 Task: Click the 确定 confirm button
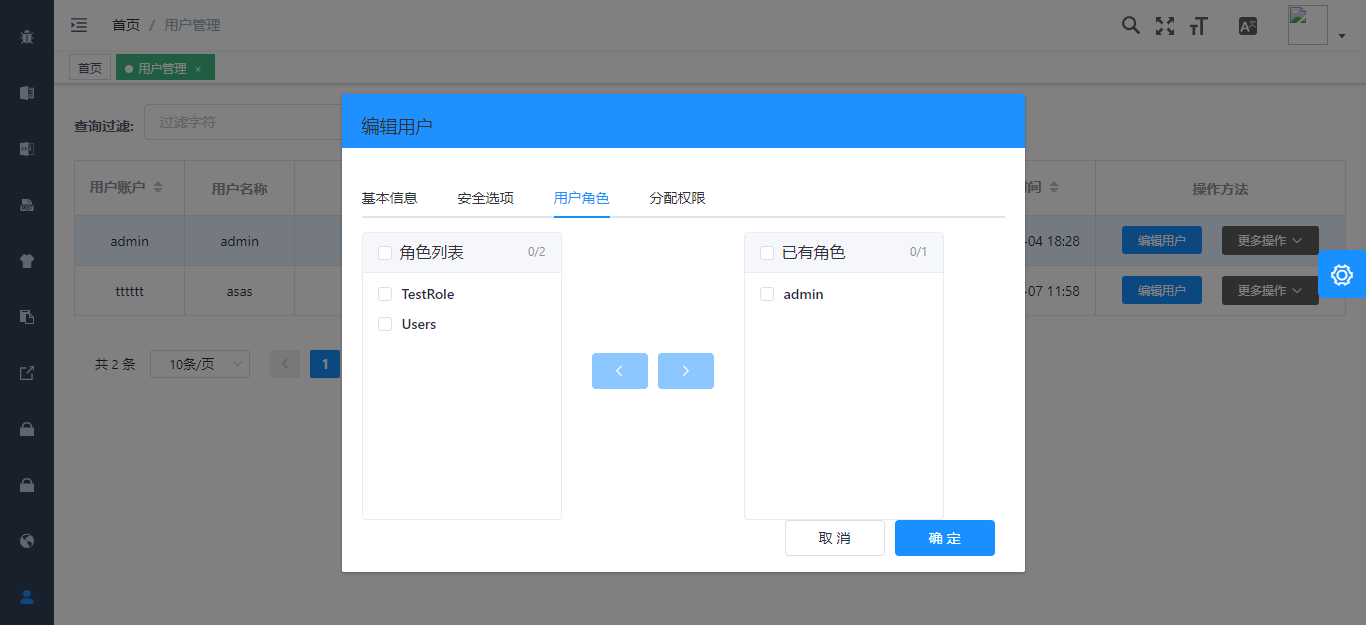pos(944,538)
